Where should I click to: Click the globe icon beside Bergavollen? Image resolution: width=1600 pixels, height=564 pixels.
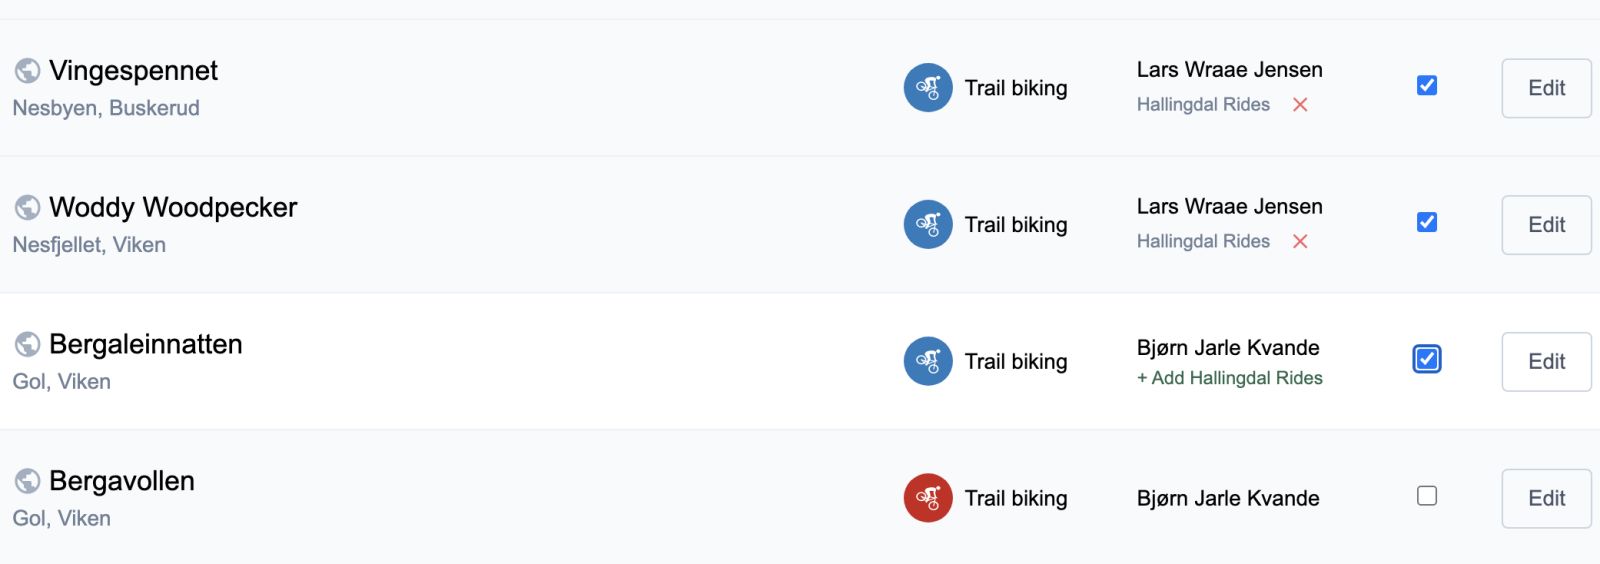click(27, 482)
